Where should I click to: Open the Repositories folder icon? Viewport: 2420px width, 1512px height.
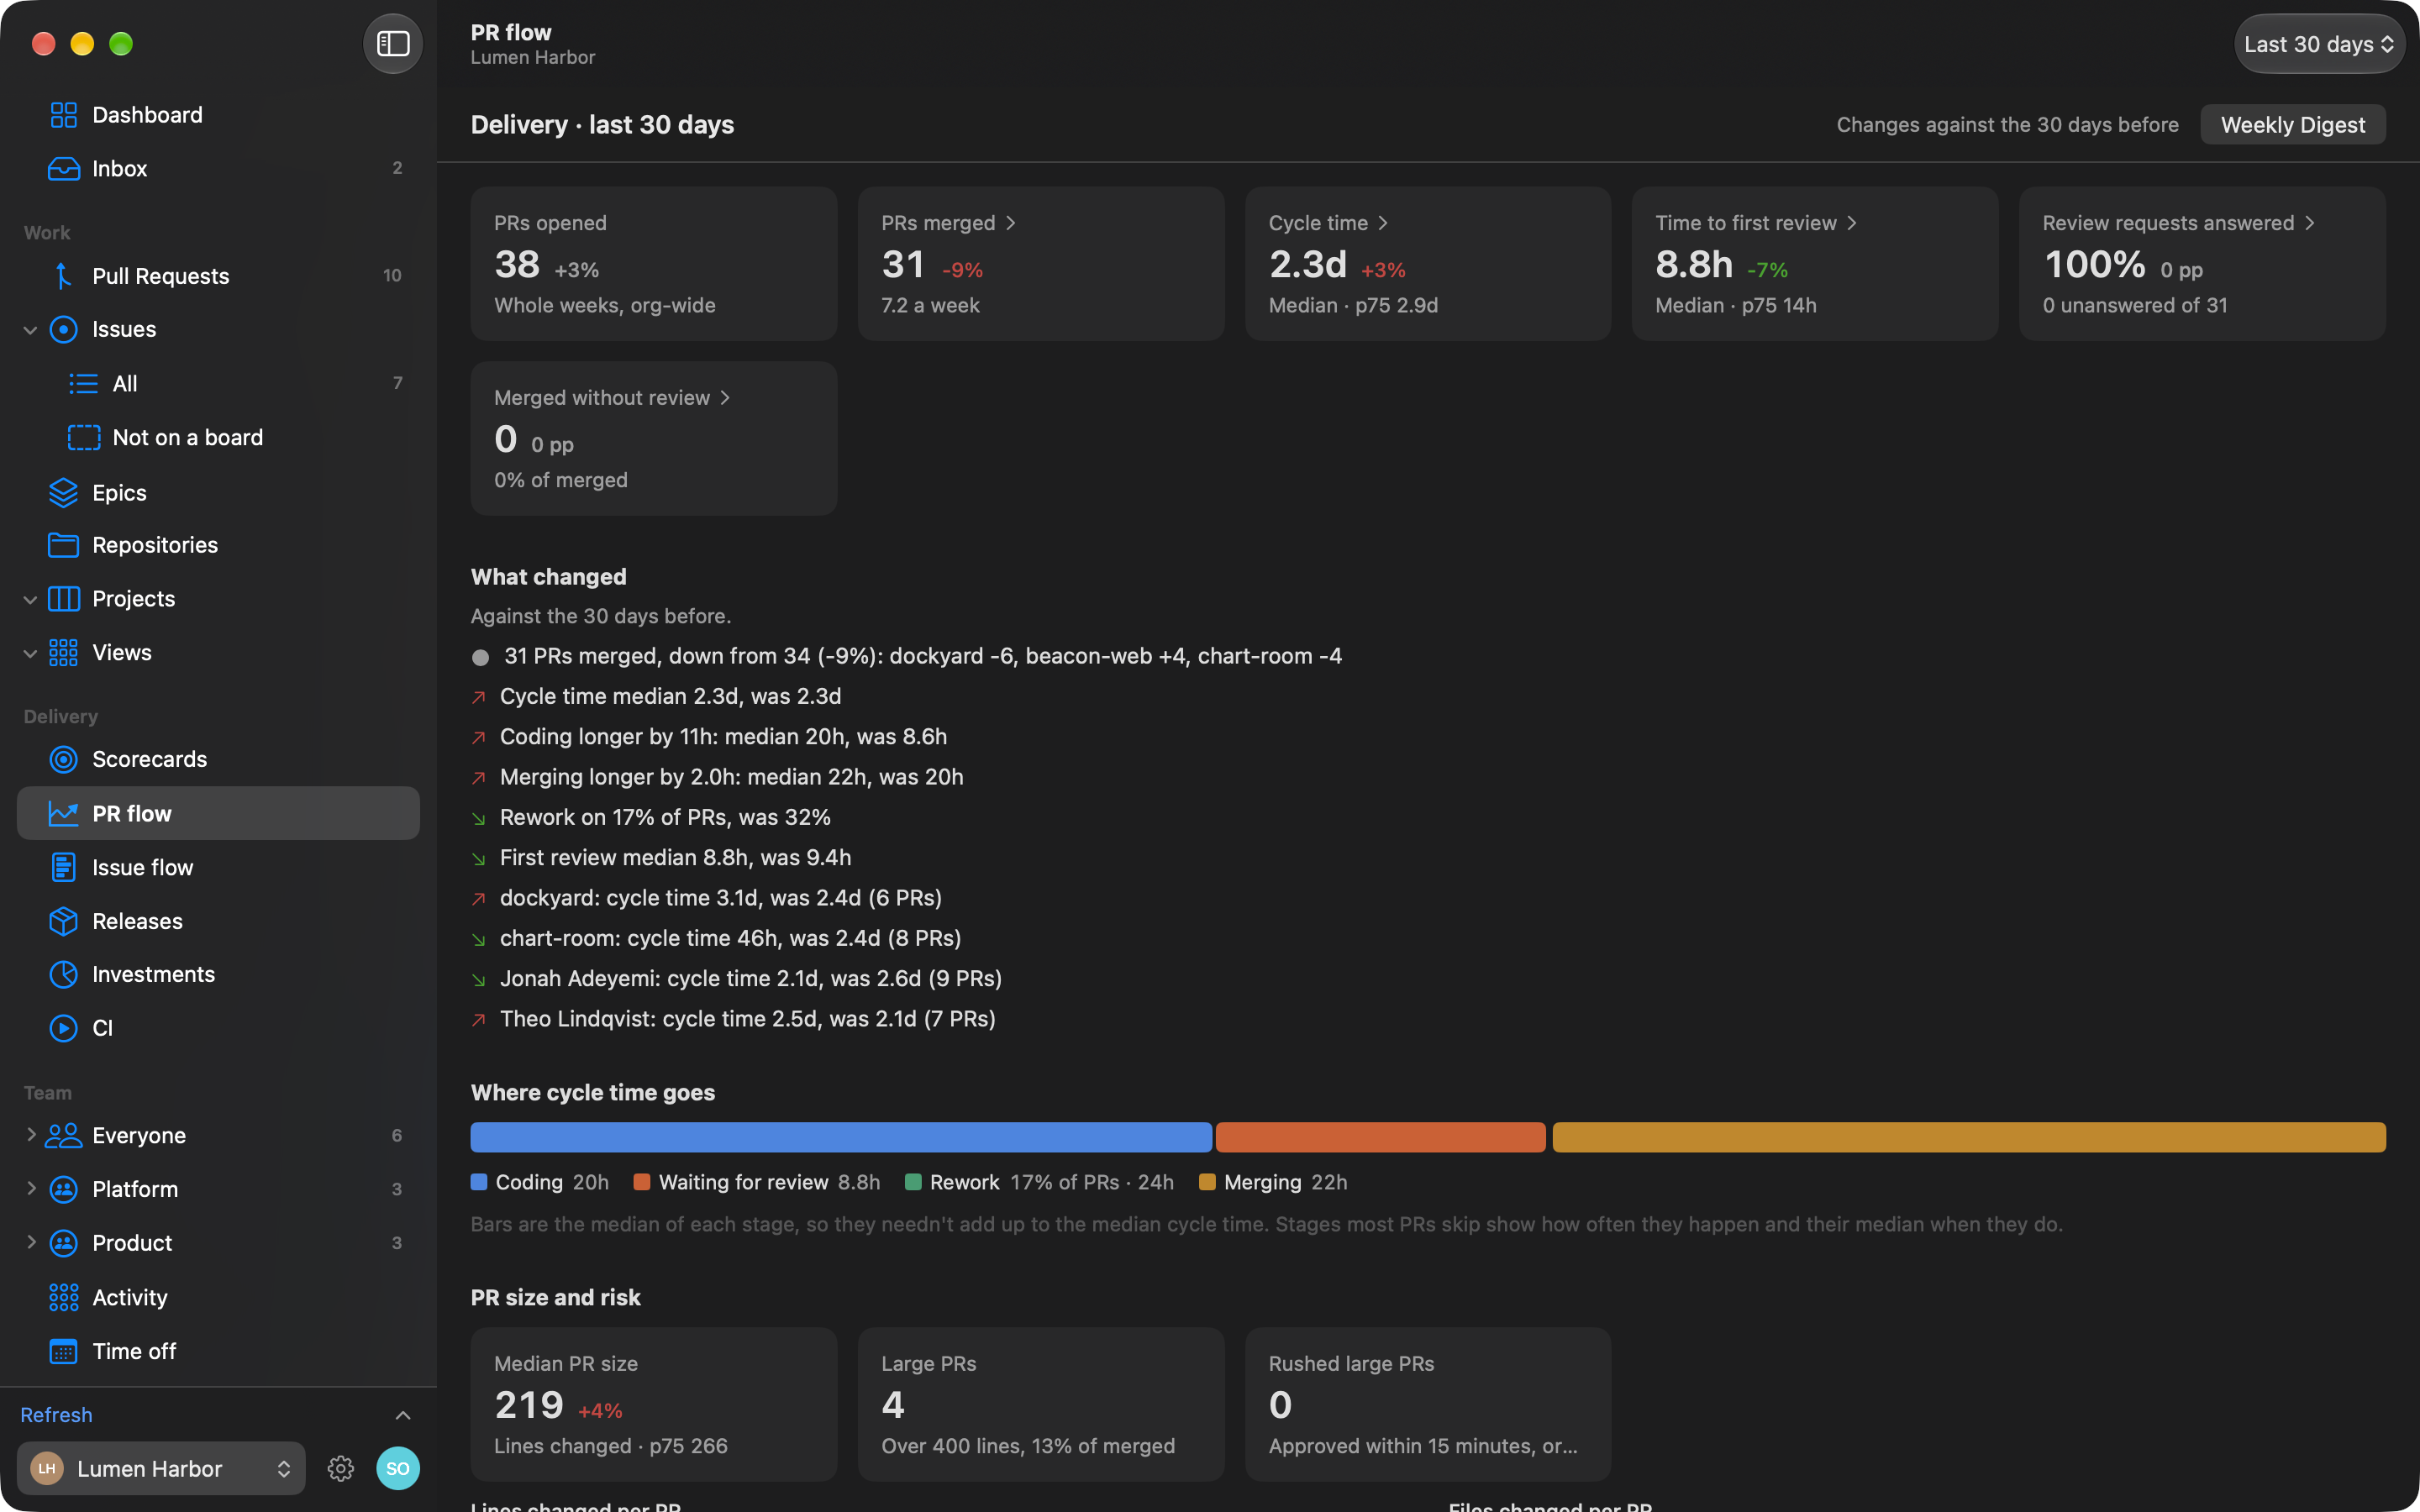(x=63, y=545)
